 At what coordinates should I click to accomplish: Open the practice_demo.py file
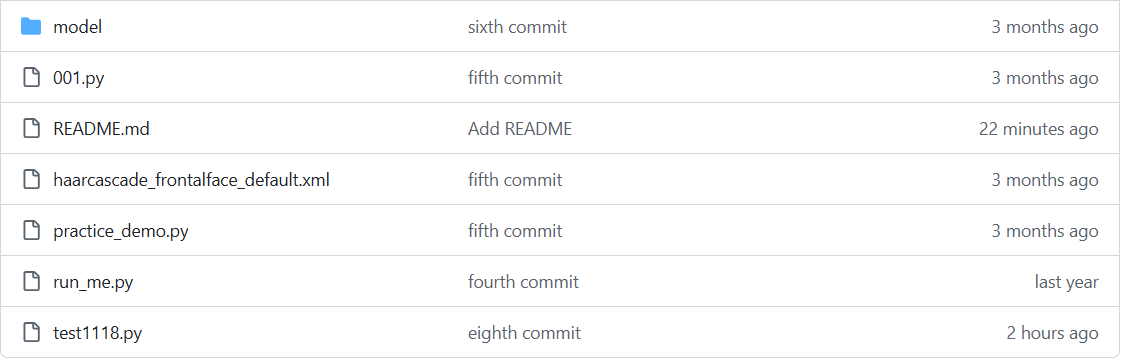pyautogui.click(x=121, y=231)
